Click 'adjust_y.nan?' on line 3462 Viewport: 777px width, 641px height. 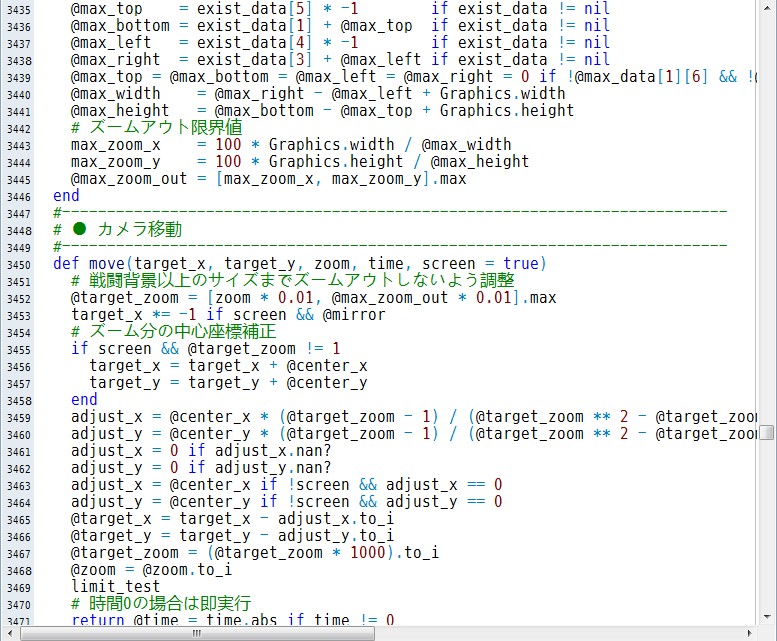pyautogui.click(x=273, y=467)
